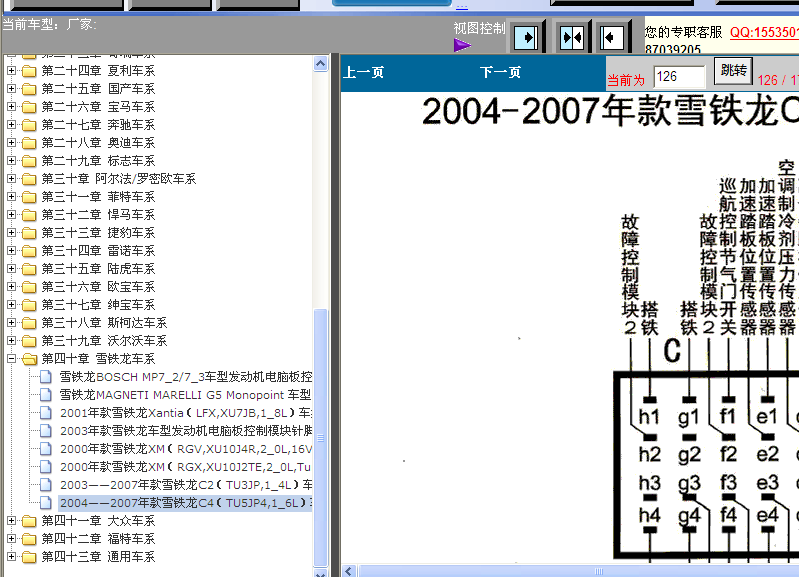Click document icon of 2003——2007年款雪铁龙C2 entry

46,485
